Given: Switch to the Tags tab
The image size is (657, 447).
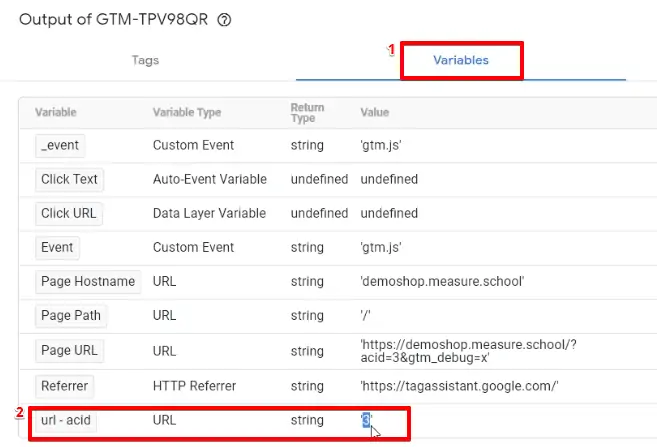Looking at the screenshot, I should 145,60.
